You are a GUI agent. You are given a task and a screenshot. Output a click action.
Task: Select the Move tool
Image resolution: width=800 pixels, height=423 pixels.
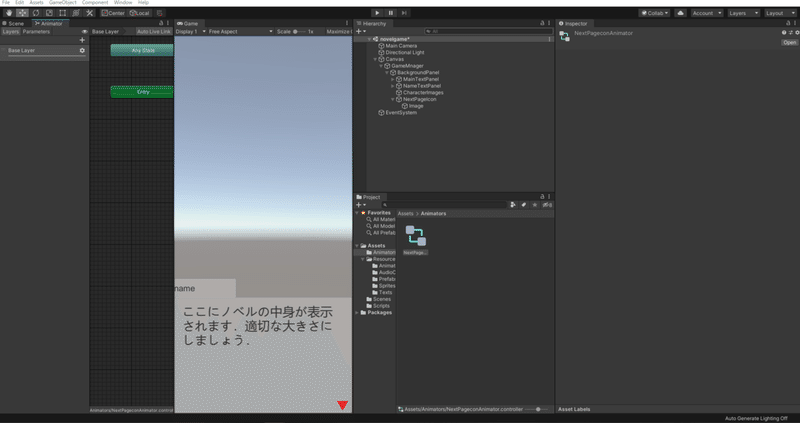(x=22, y=13)
